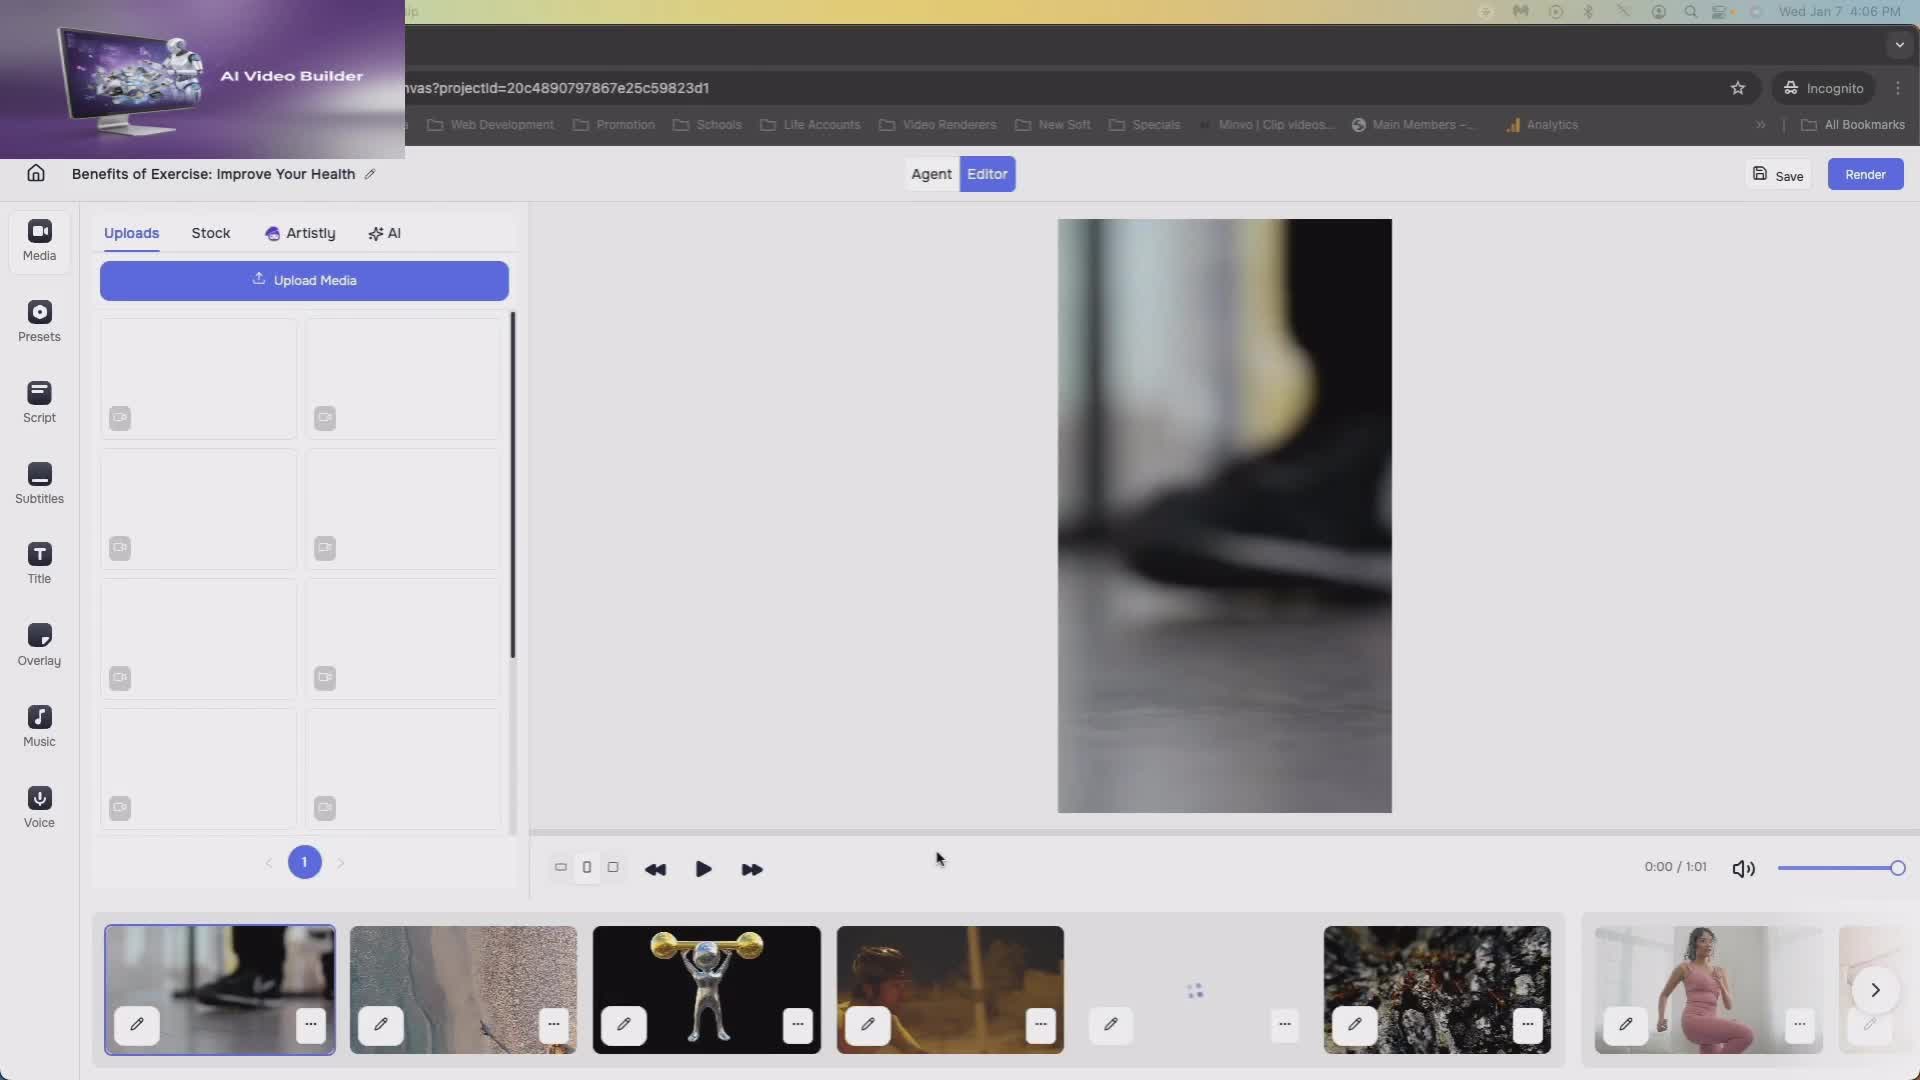Go to home via house icon
This screenshot has height=1080, width=1920.
(x=36, y=174)
